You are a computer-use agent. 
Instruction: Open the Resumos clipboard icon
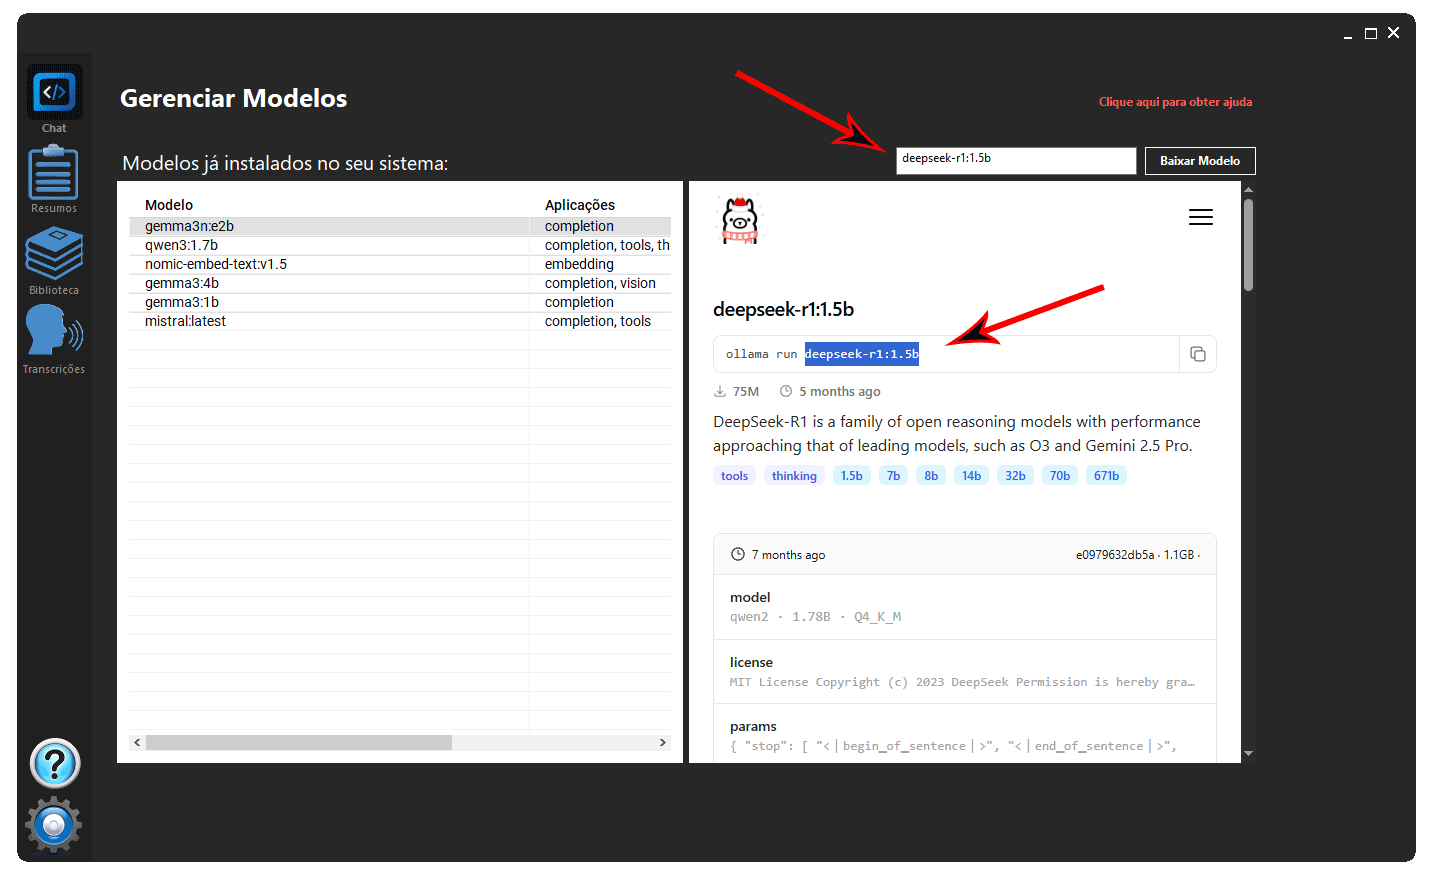[x=54, y=174]
